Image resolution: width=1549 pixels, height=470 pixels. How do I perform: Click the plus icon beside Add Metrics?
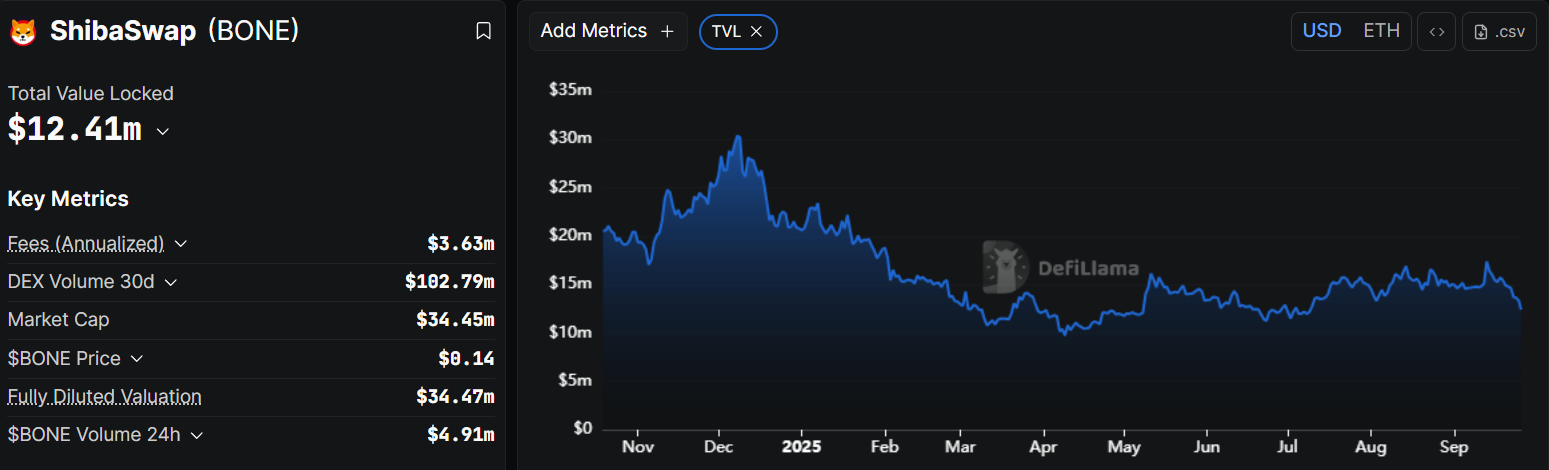tap(667, 32)
